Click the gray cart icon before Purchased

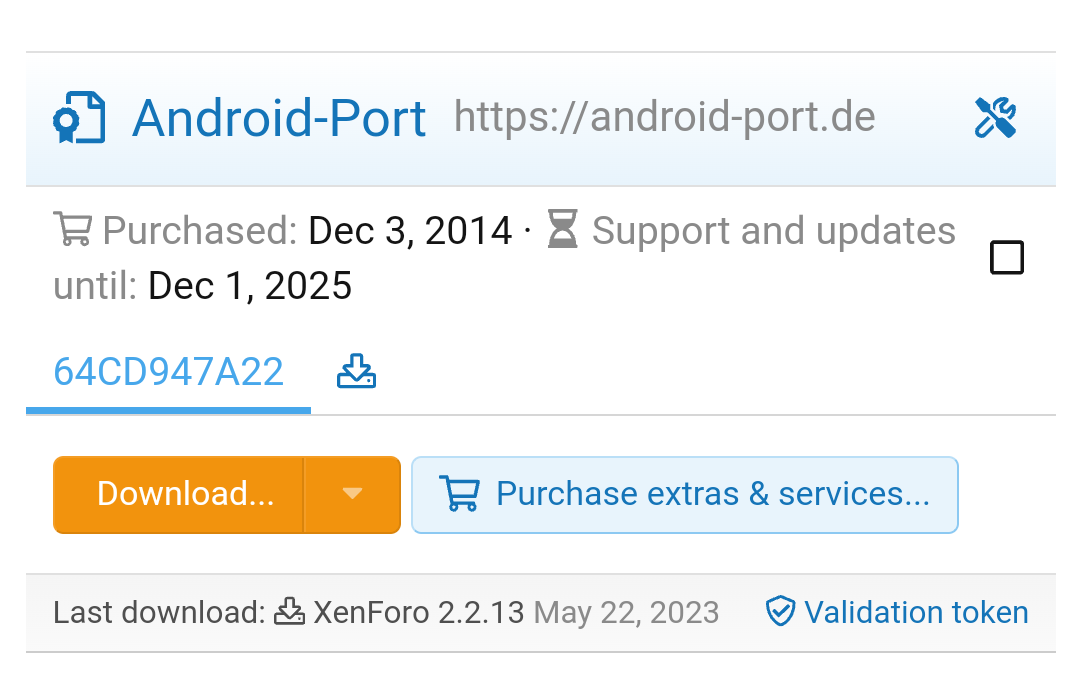click(x=72, y=231)
